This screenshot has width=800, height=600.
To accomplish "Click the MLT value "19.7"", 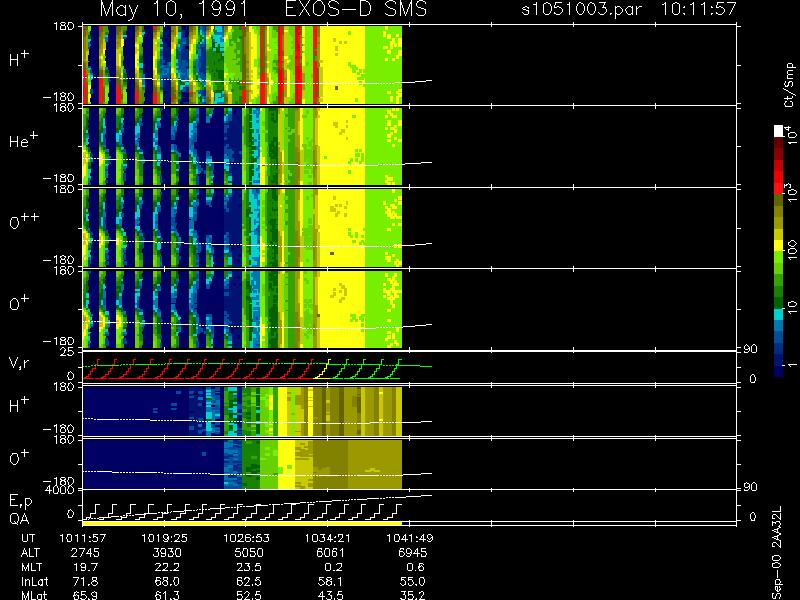I will [x=87, y=567].
